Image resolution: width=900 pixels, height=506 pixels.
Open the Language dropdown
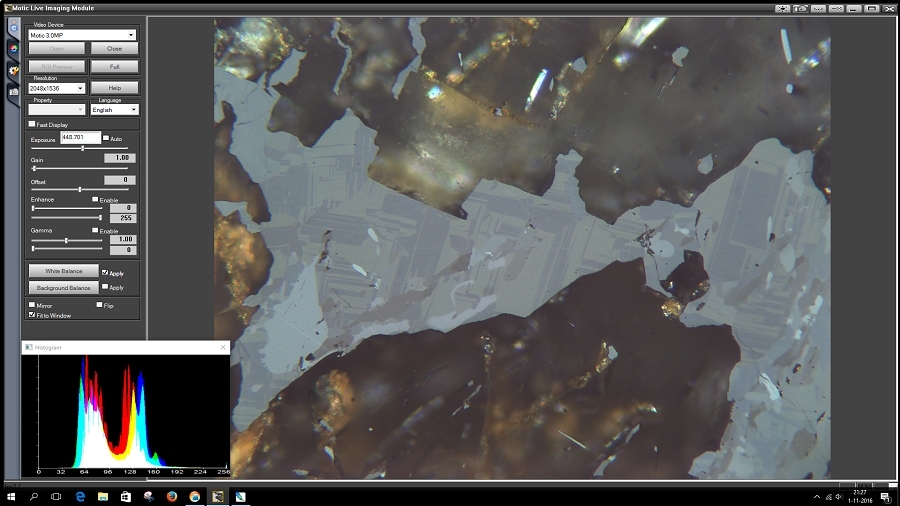click(x=114, y=110)
